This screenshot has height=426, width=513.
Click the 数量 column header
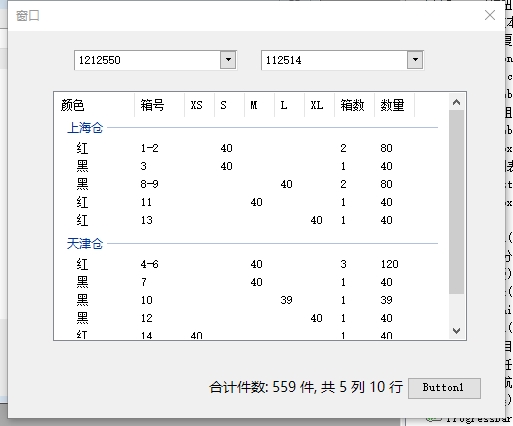(394, 105)
